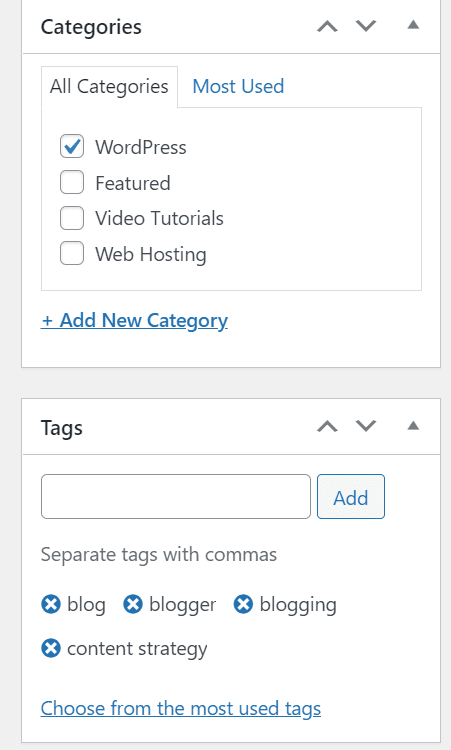Check the Video Tutorials category
This screenshot has height=750, width=451.
click(72, 218)
